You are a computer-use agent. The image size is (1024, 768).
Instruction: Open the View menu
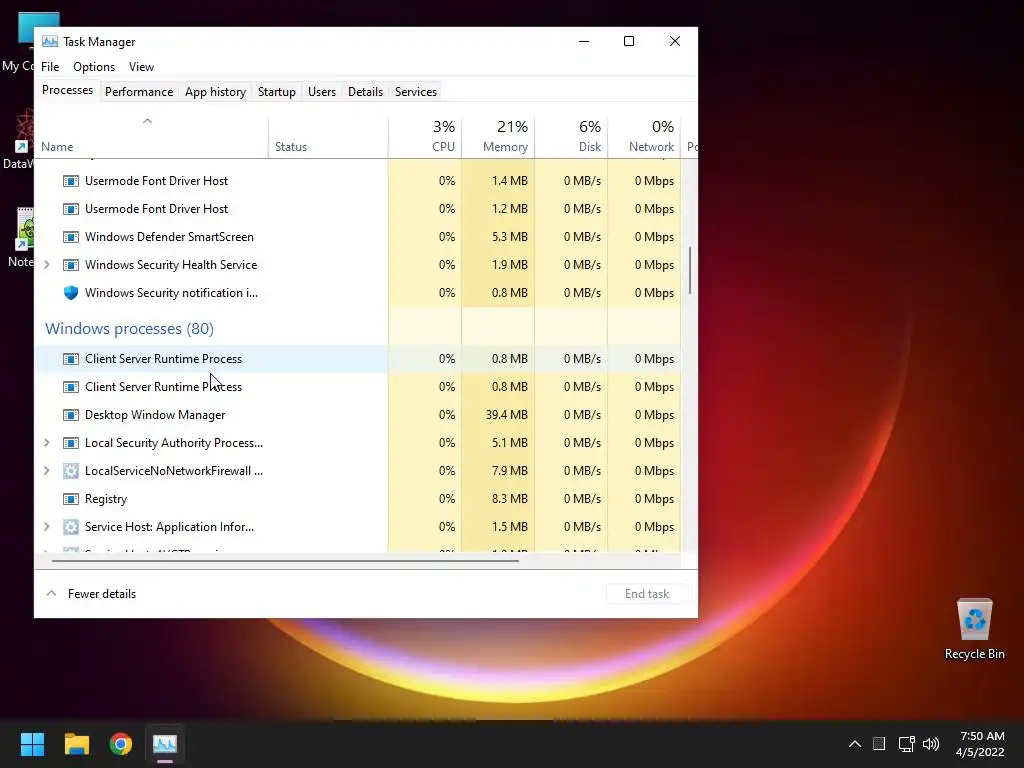coord(141,67)
